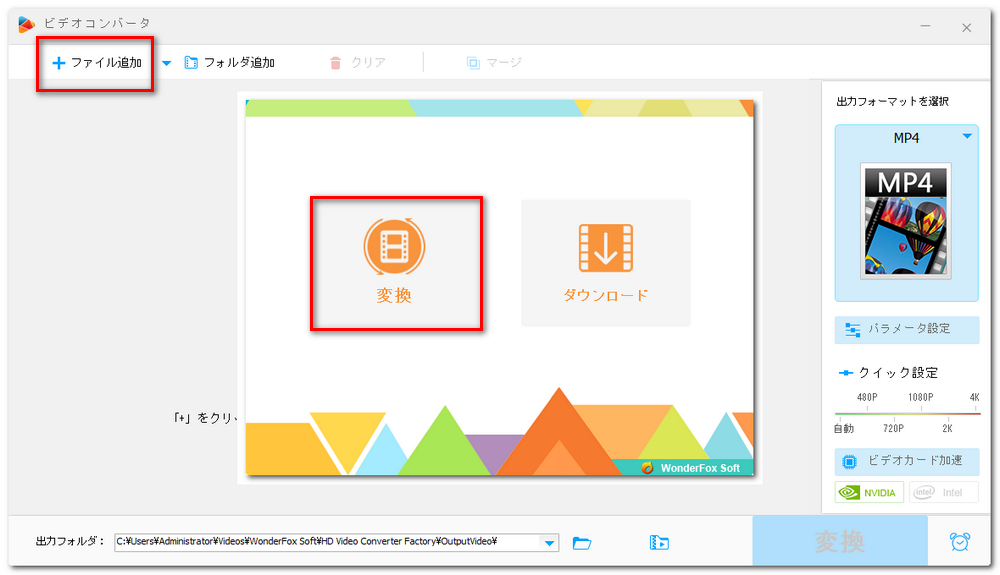Click the alarm clock scheduler icon
The width and height of the screenshot is (1000, 575).
959,542
